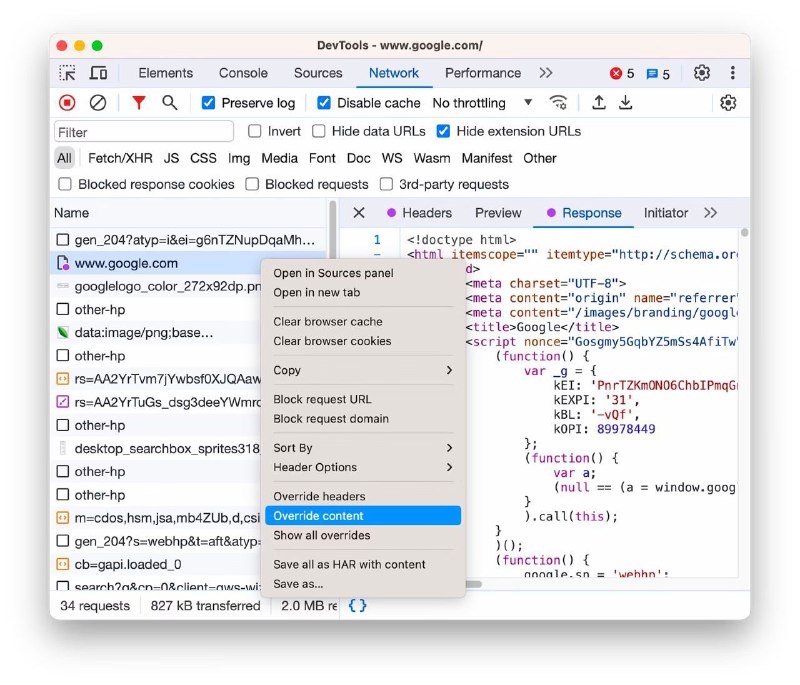The image size is (800, 685).
Task: Expand Sort By submenu
Action: (363, 448)
